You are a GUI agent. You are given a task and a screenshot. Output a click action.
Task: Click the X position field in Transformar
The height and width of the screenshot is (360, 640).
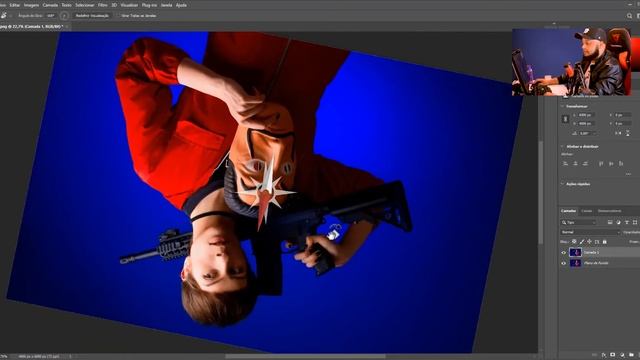(x=623, y=115)
